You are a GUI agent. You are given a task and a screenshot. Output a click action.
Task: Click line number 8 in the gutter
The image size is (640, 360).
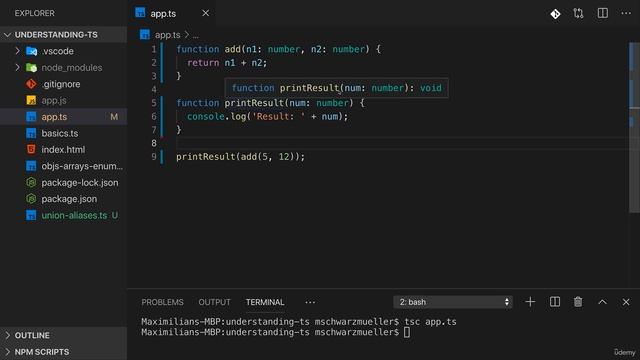154,143
